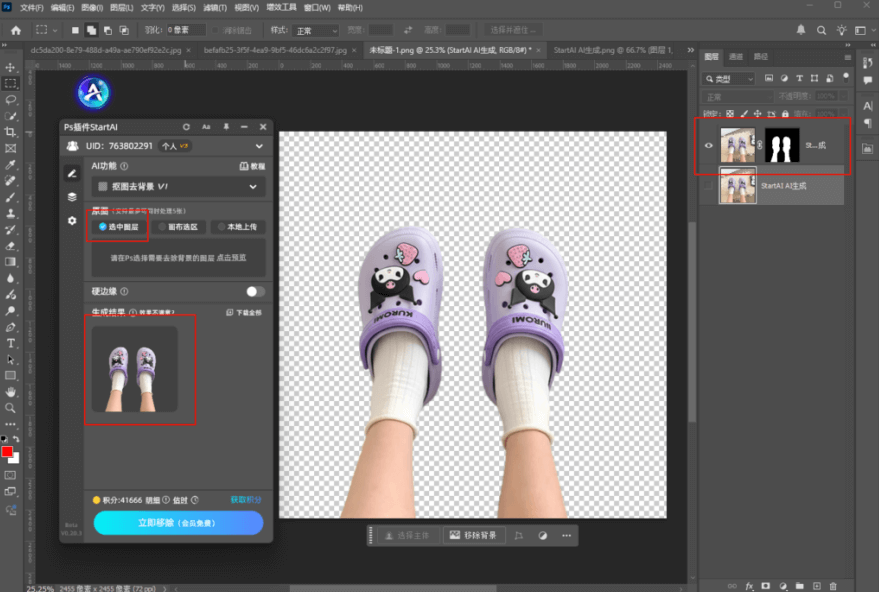The image size is (879, 592).
Task: Click the 移除背景 button below the canvas
Action: point(475,536)
